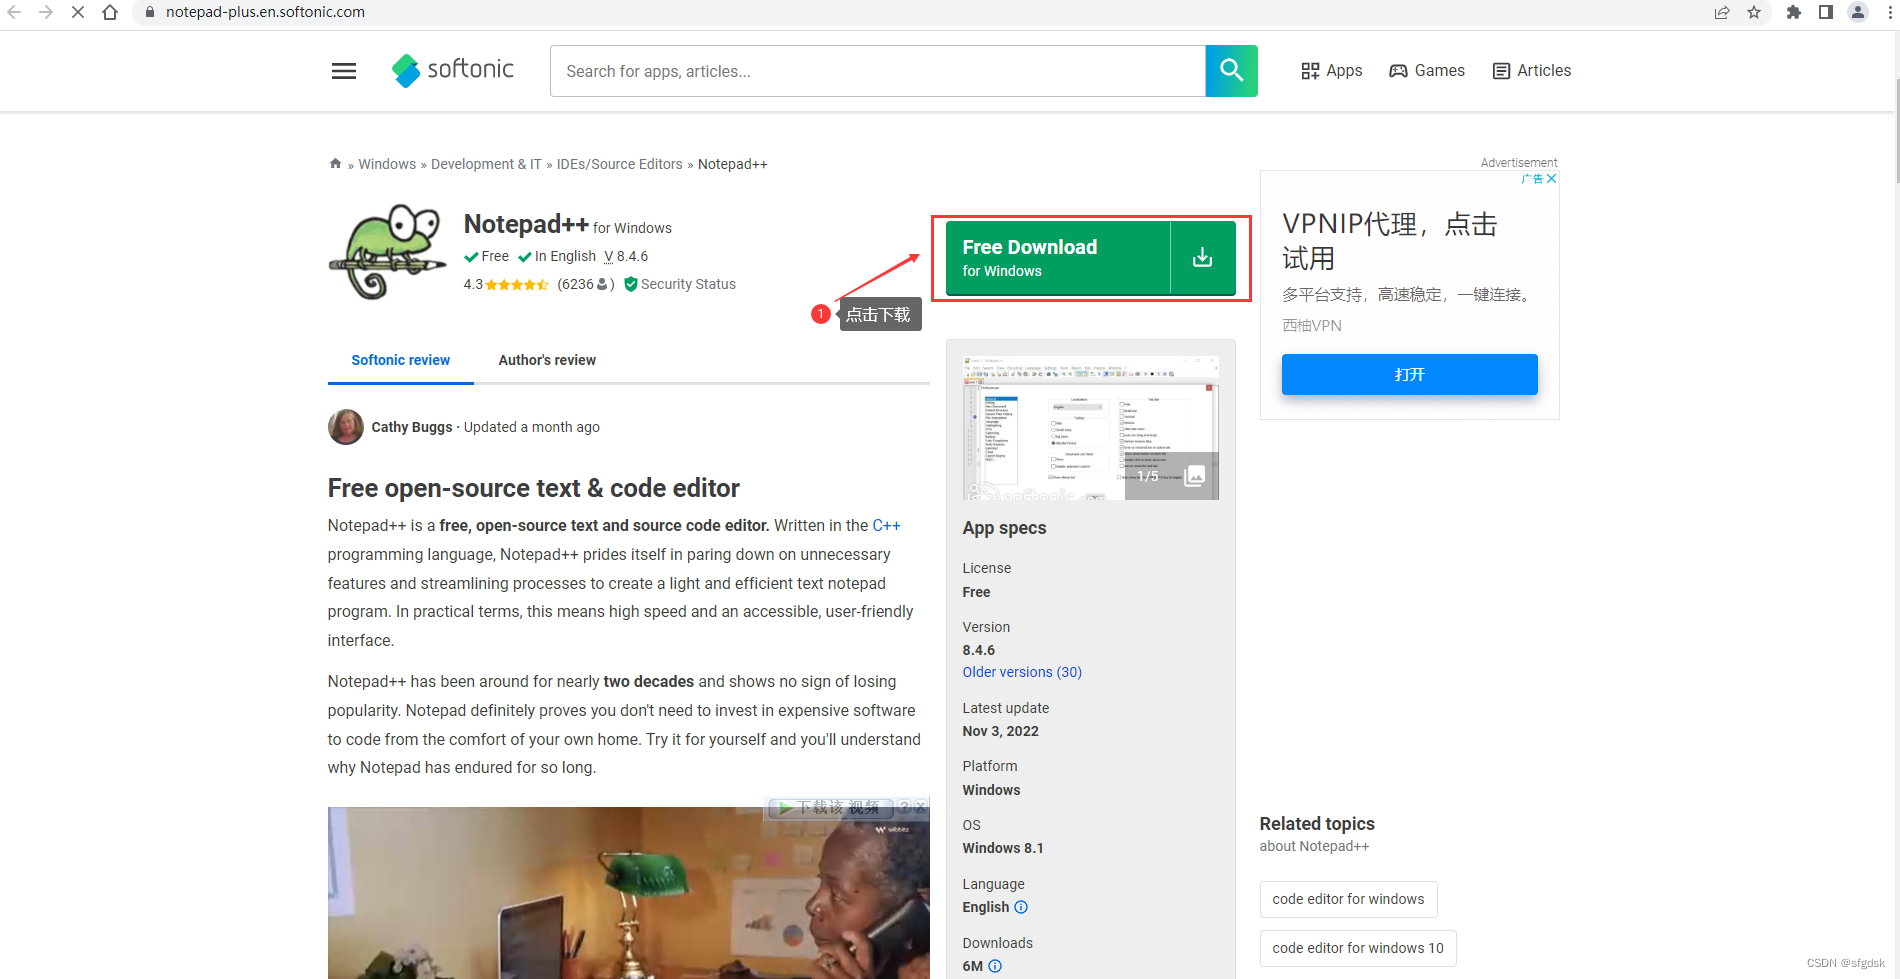Click the share page icon in address bar
The image size is (1900, 979).
coord(1722,12)
